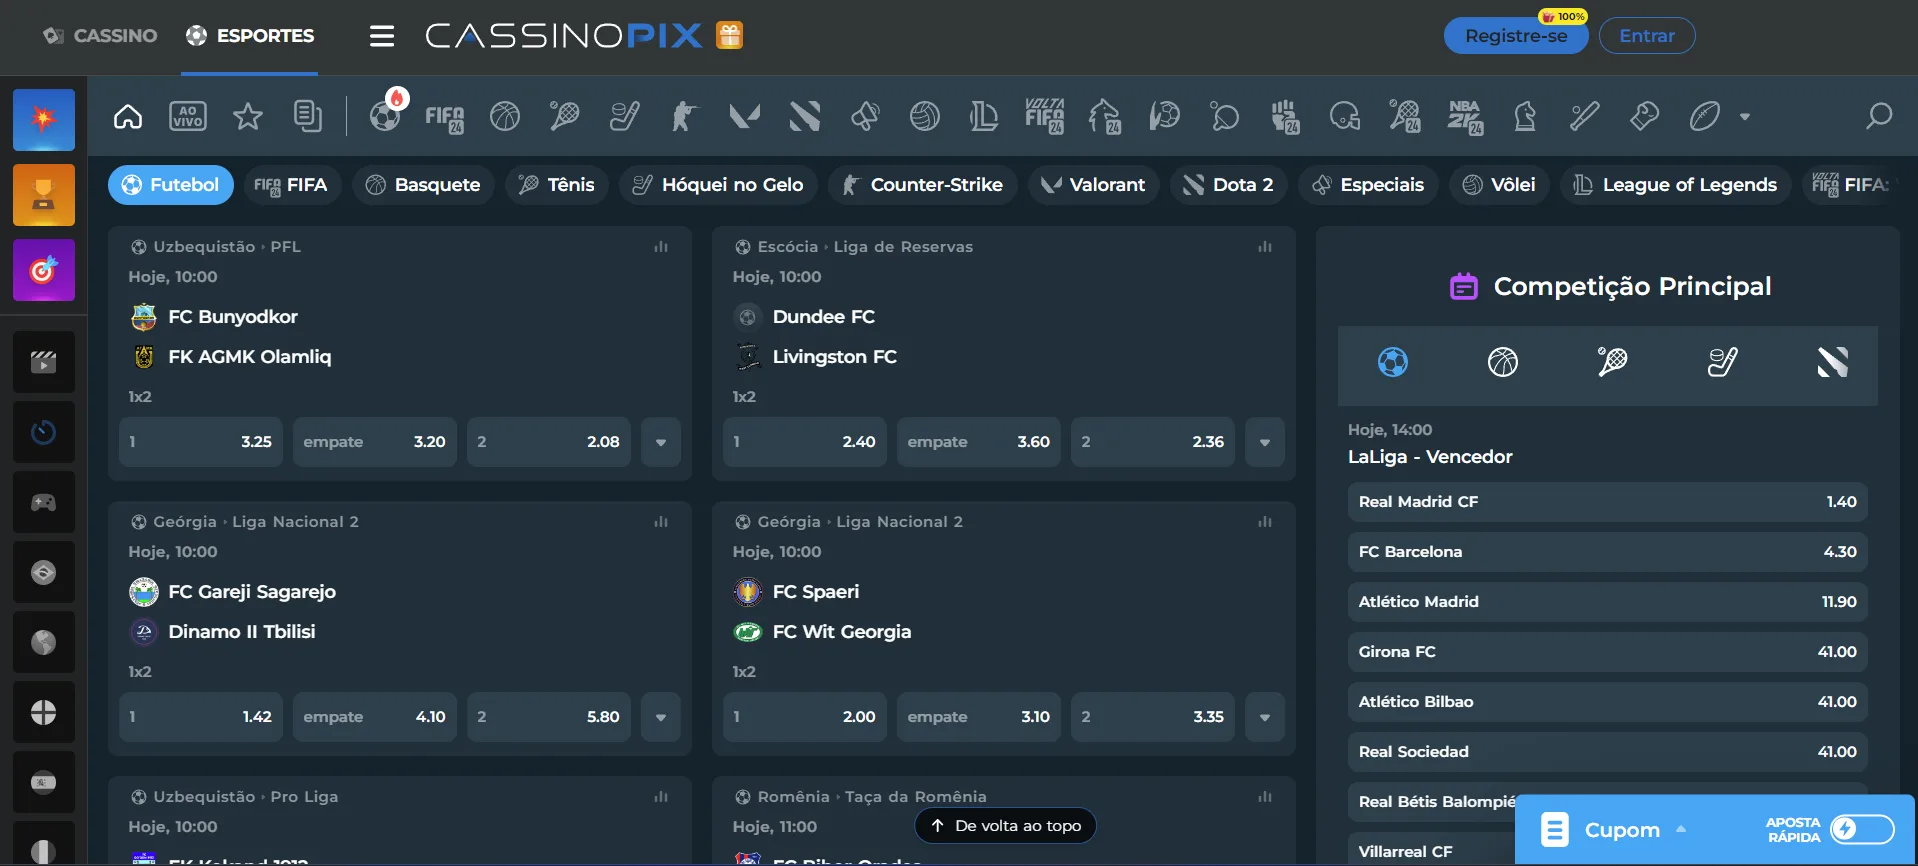Expand more markets for FC Spaeri match
Screen dimensions: 1918x866
point(1265,717)
